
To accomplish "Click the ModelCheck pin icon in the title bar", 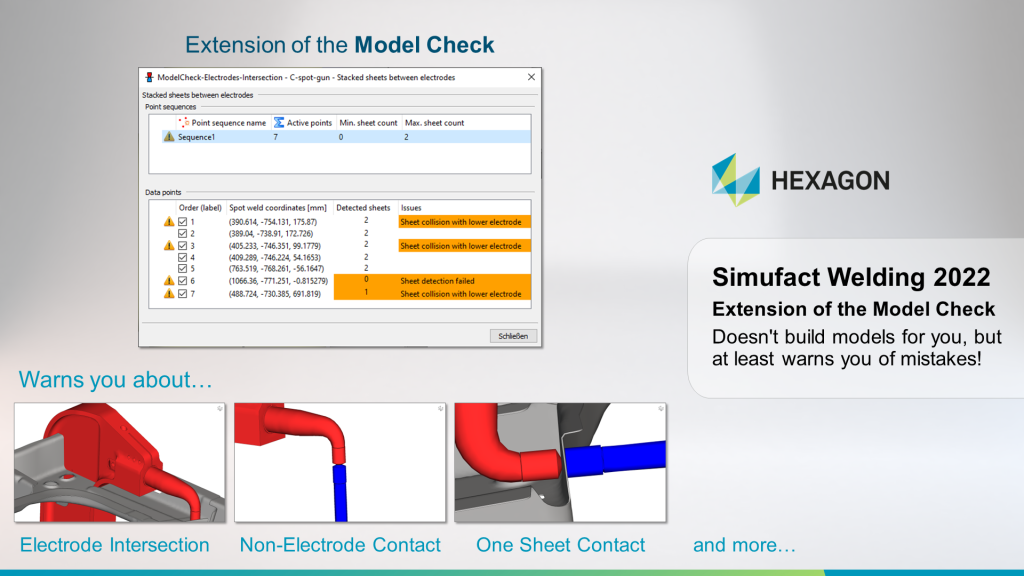I will 149,78.
